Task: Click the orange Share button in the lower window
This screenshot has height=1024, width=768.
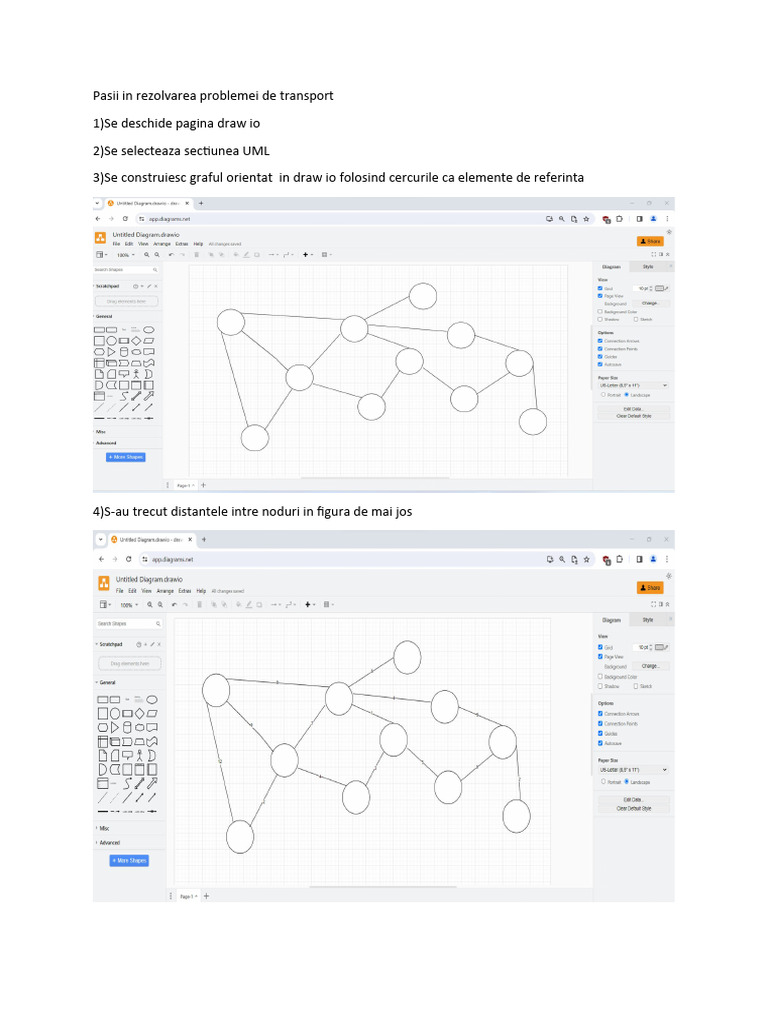Action: click(x=650, y=588)
